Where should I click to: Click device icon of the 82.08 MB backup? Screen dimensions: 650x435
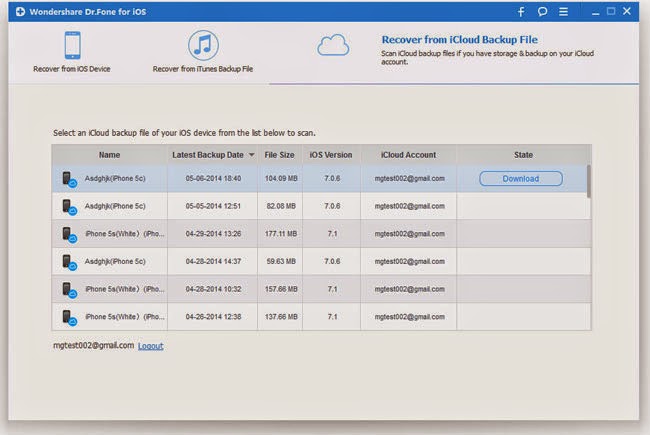click(x=69, y=207)
